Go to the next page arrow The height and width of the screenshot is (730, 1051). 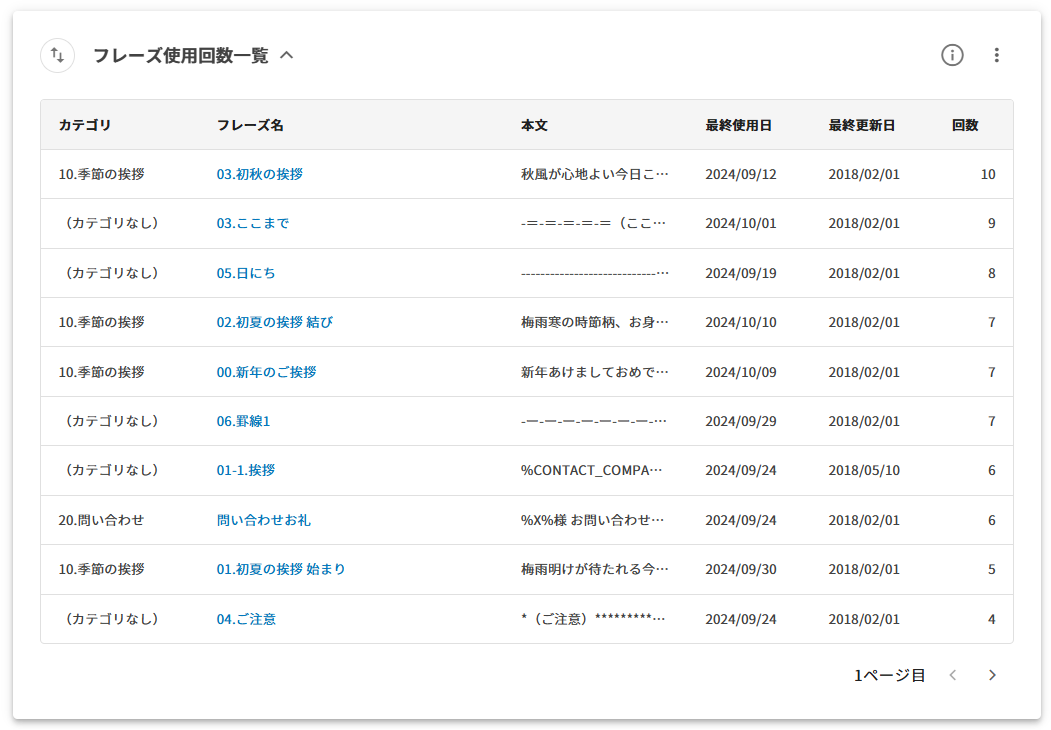[992, 676]
